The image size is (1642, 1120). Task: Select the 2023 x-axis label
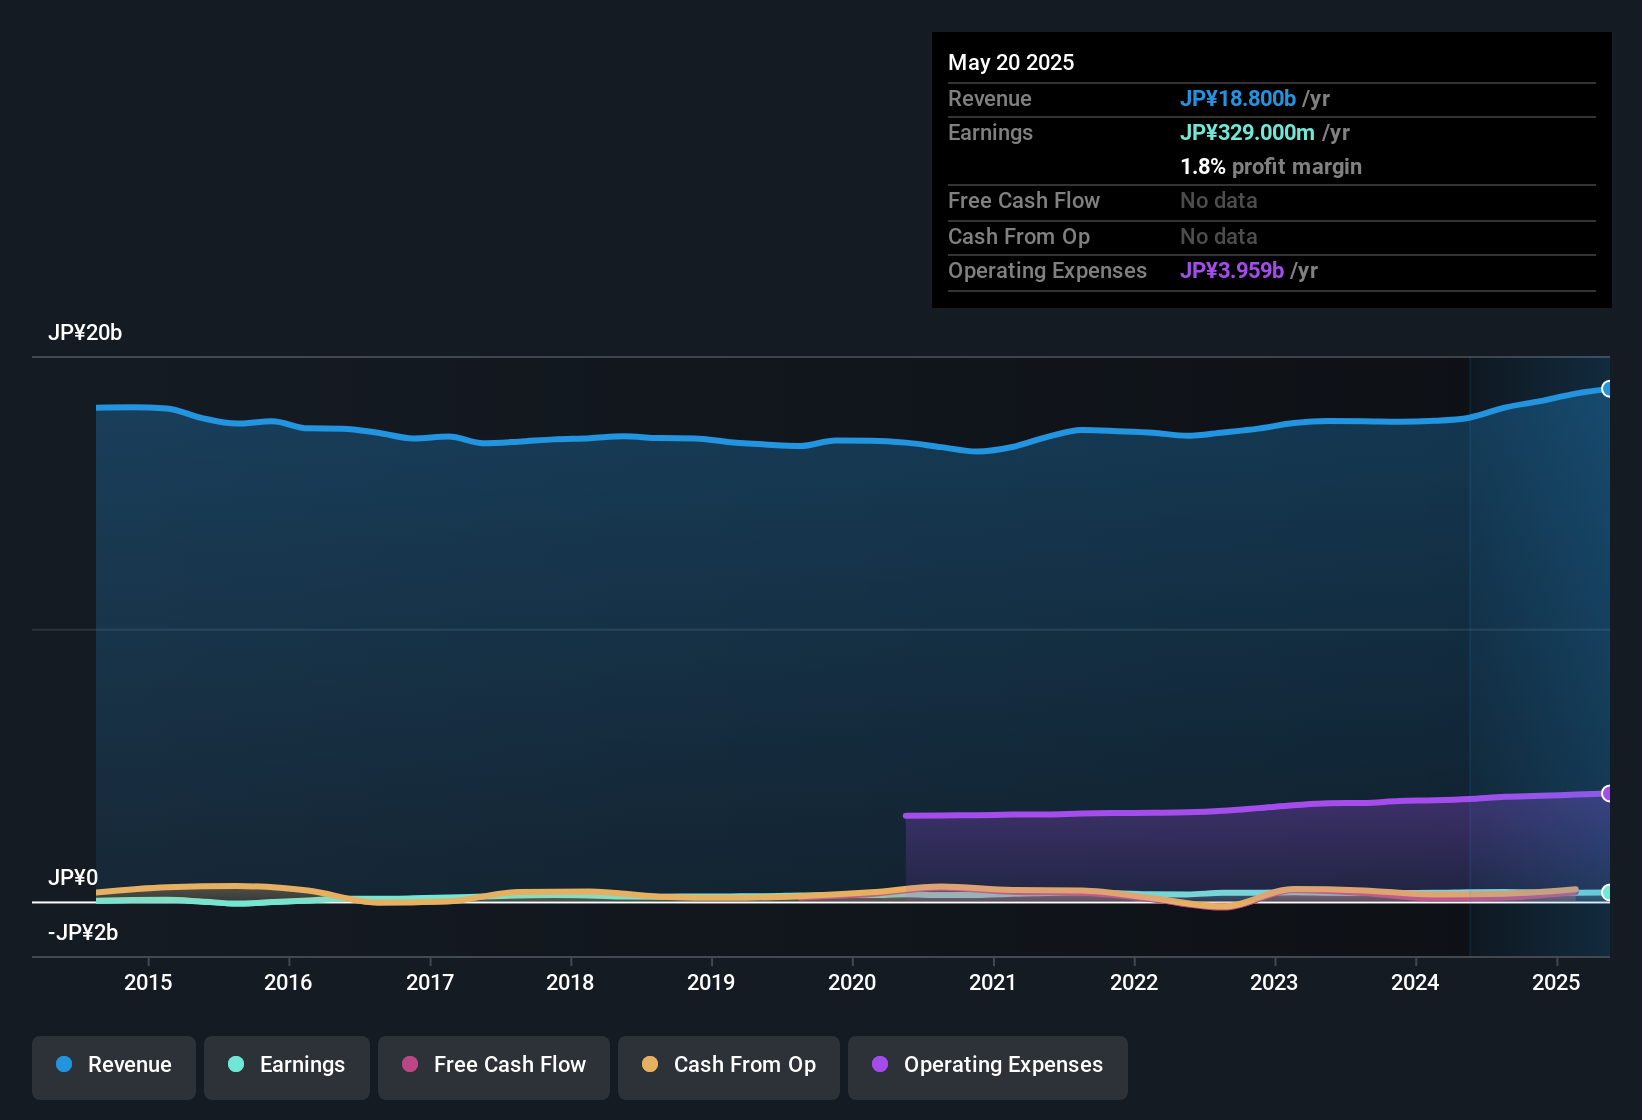1274,982
